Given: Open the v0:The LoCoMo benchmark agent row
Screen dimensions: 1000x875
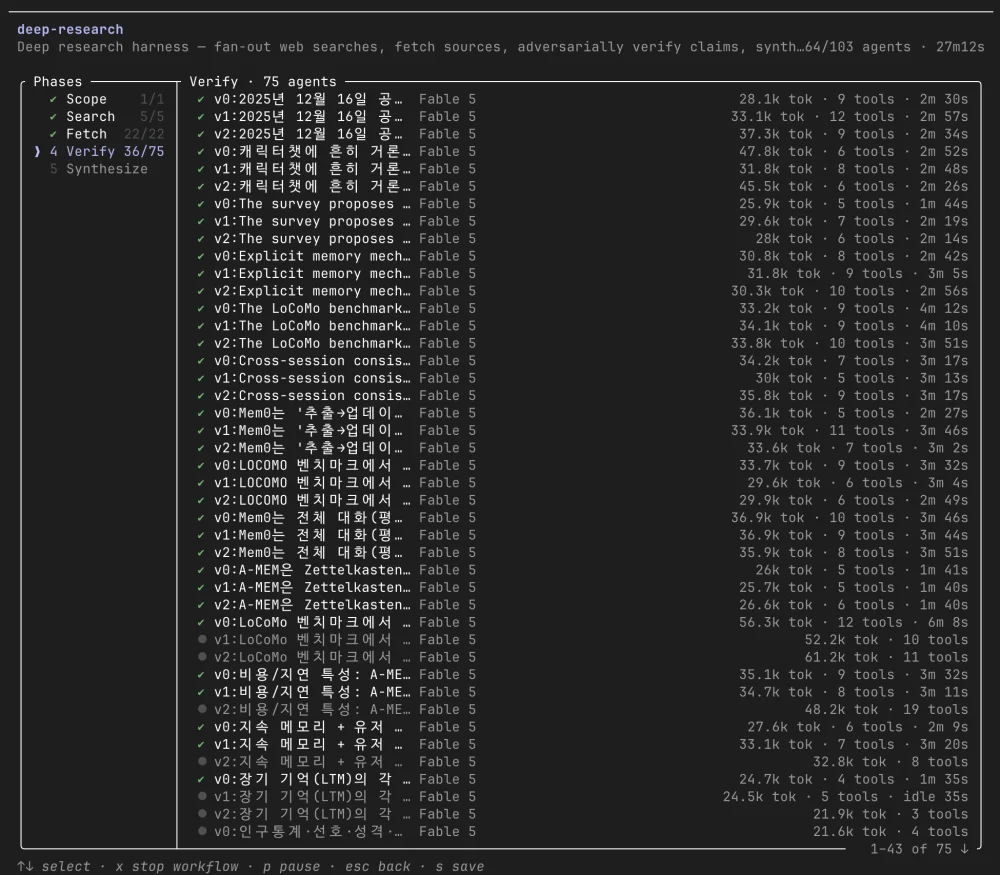Looking at the screenshot, I should click(582, 309).
